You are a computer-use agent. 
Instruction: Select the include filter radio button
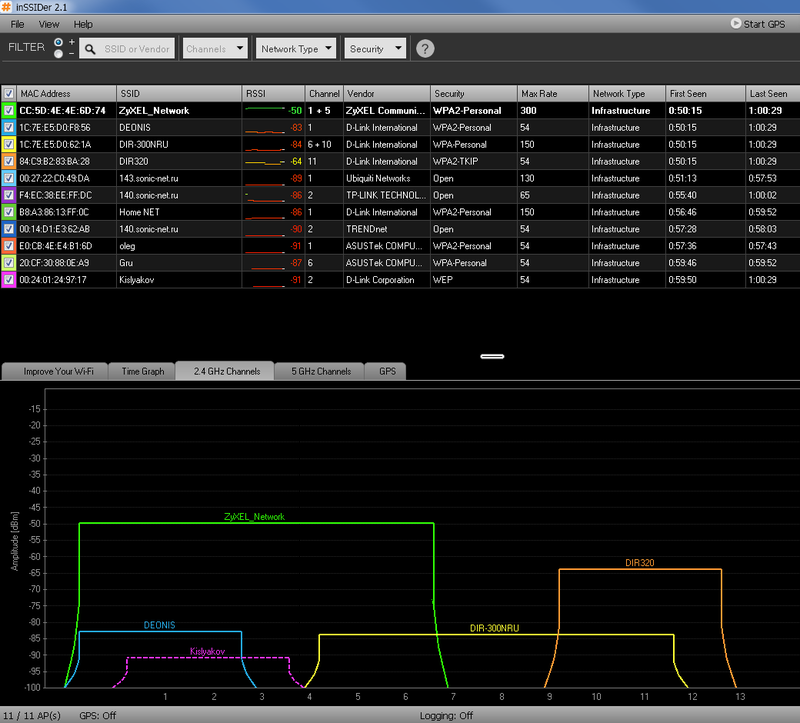click(59, 42)
